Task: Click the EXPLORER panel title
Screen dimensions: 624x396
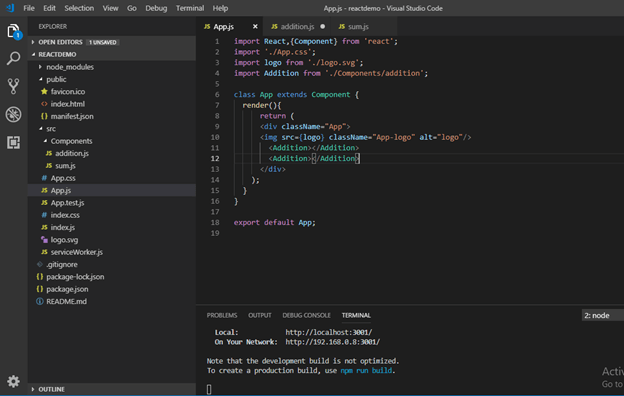Action: [x=53, y=26]
